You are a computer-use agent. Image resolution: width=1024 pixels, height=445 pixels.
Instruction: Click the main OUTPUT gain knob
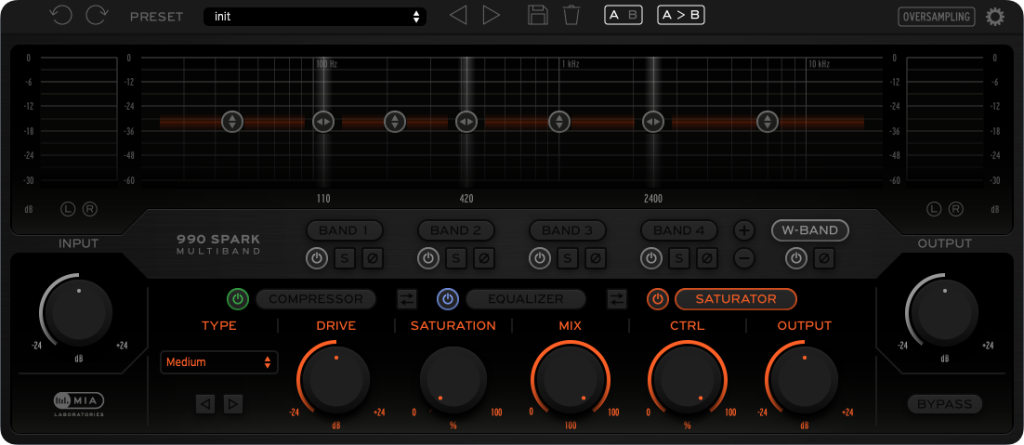point(944,312)
